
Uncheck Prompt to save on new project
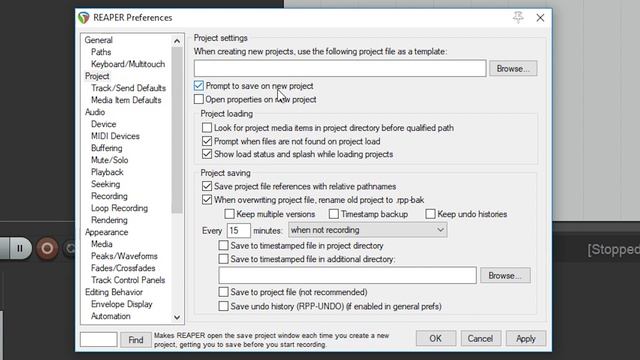coord(199,86)
